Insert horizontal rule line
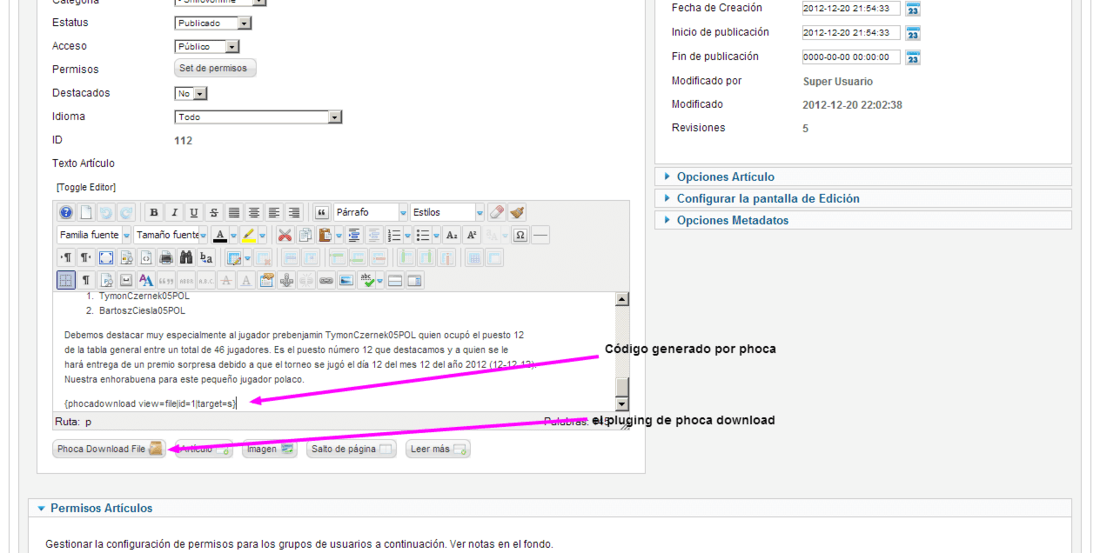This screenshot has width=1100, height=553. click(x=540, y=235)
